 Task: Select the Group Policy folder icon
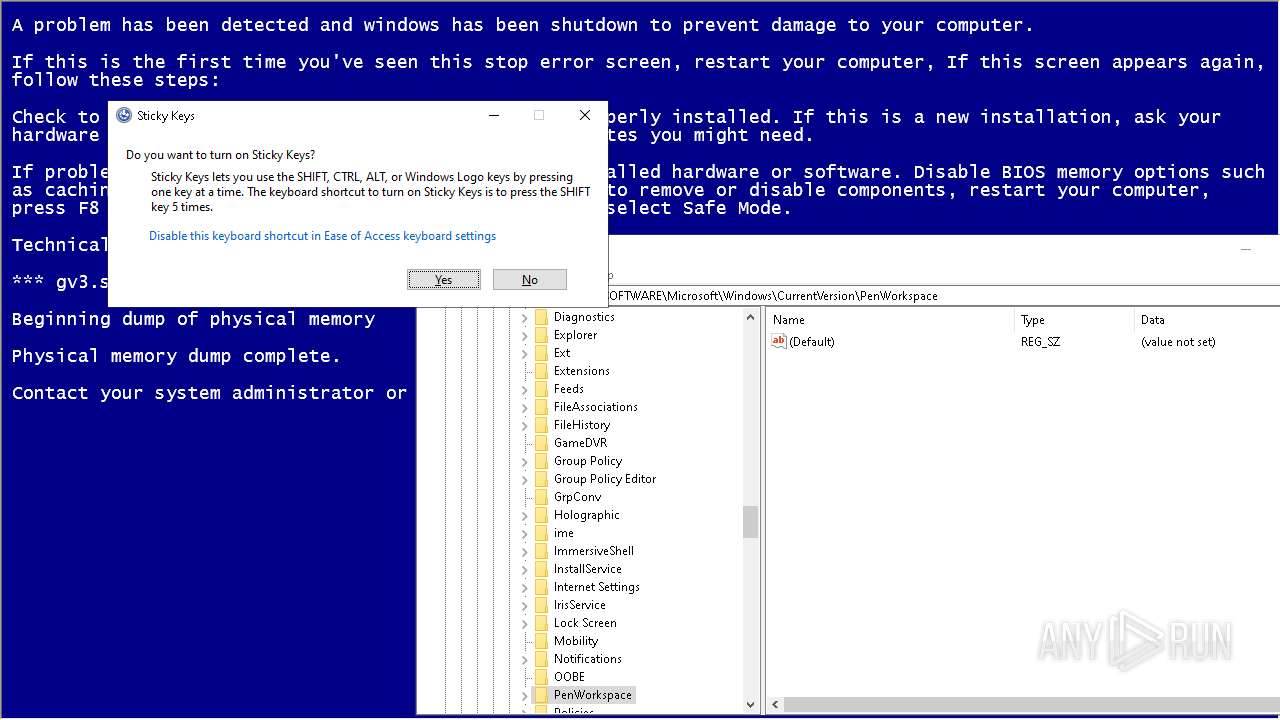[541, 461]
